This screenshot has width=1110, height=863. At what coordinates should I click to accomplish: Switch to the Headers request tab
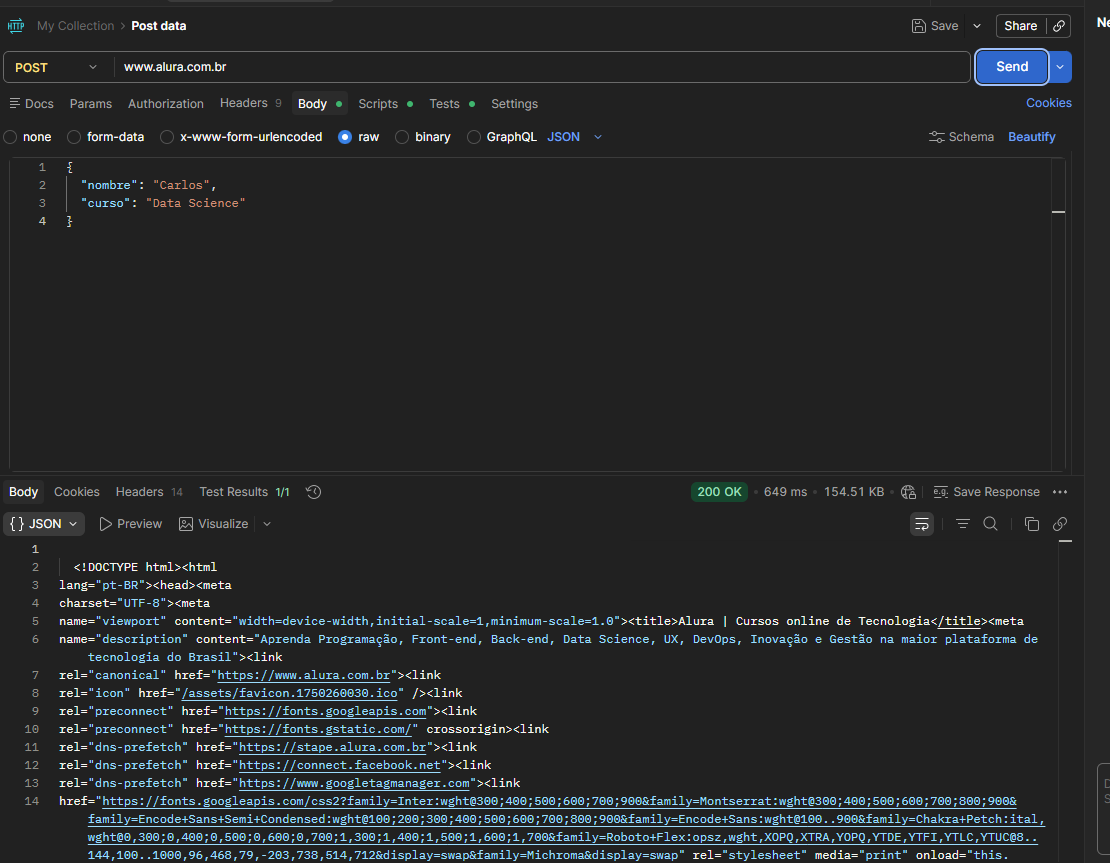[x=243, y=103]
